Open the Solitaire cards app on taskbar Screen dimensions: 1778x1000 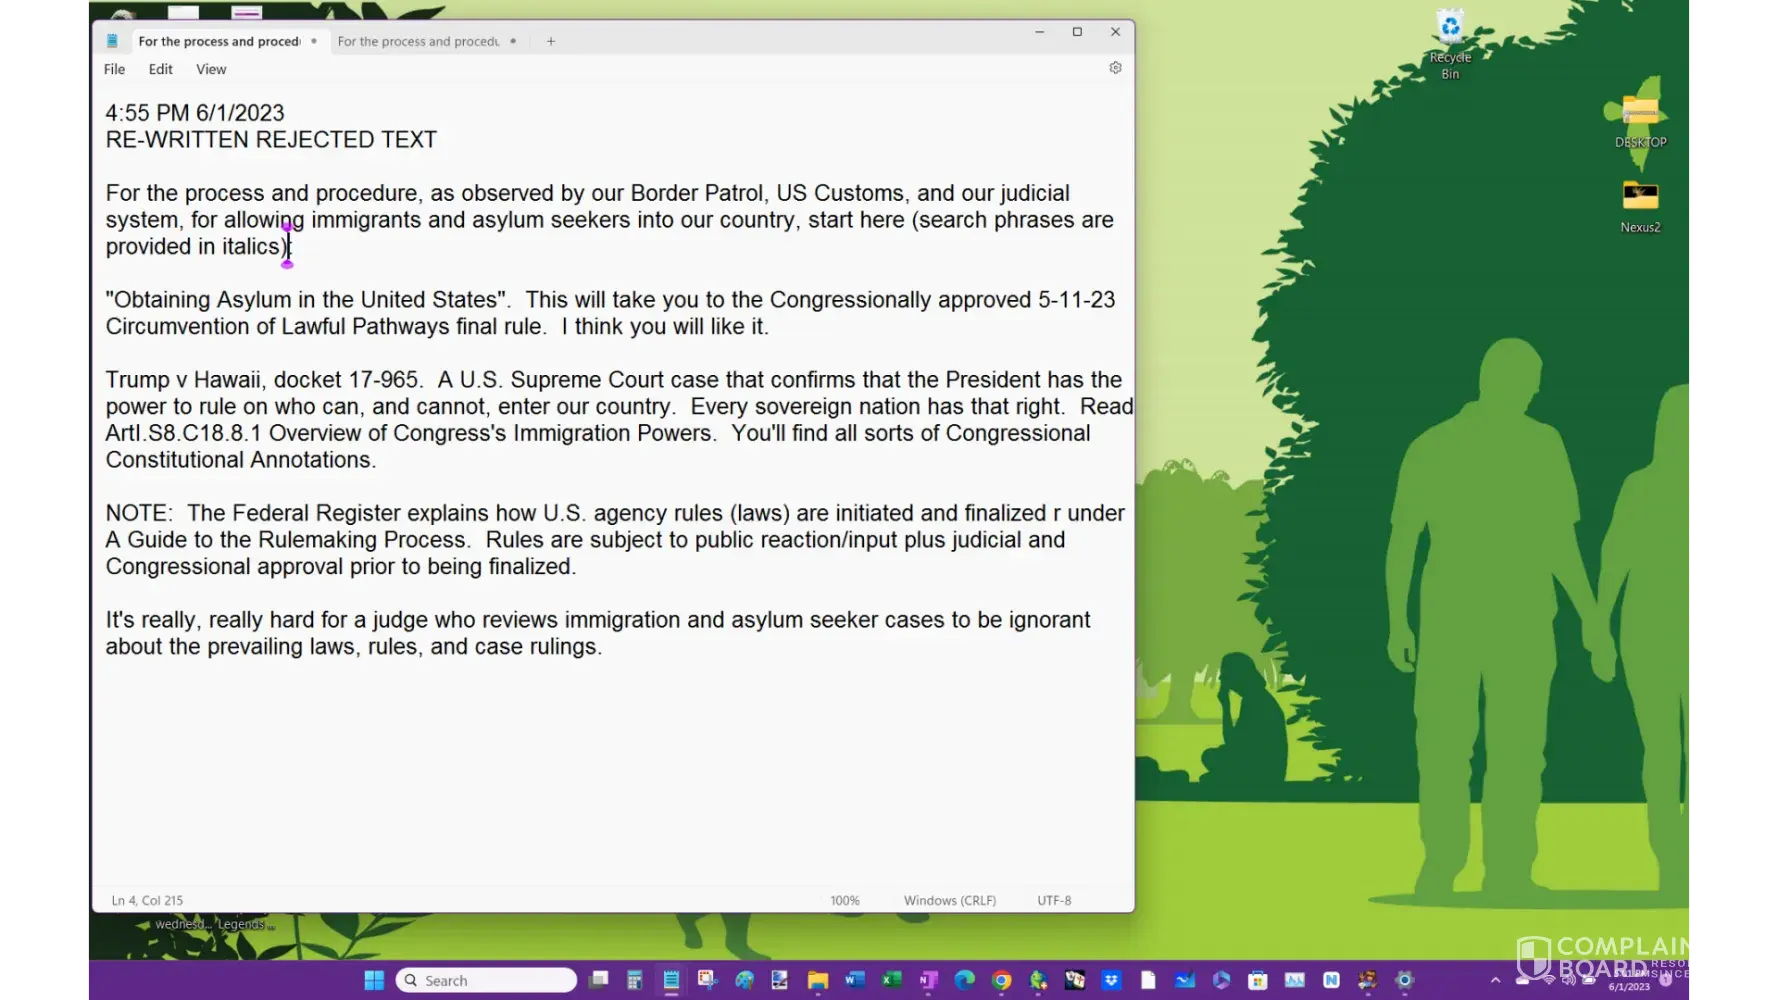coord(1075,980)
